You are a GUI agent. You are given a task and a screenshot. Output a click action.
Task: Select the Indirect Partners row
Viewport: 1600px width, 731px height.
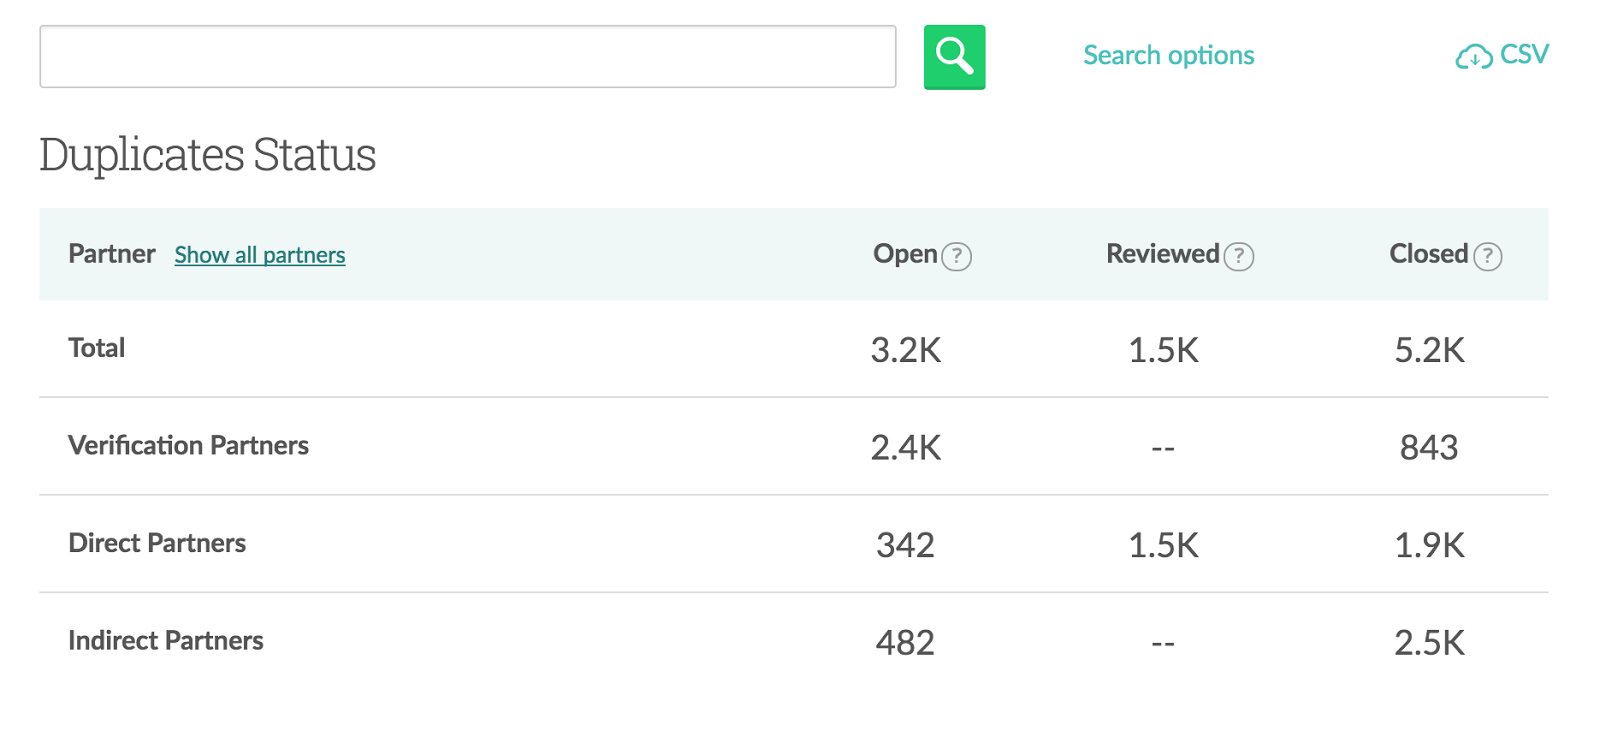(166, 640)
